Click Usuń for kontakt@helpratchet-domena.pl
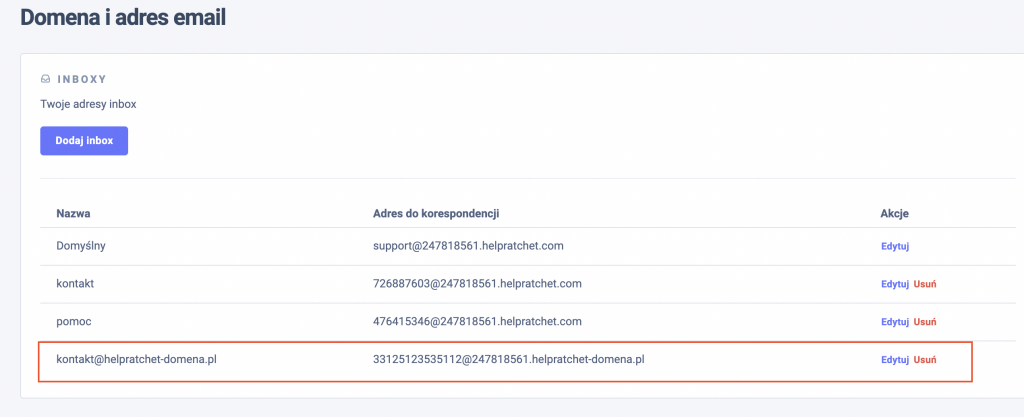 [x=924, y=360]
